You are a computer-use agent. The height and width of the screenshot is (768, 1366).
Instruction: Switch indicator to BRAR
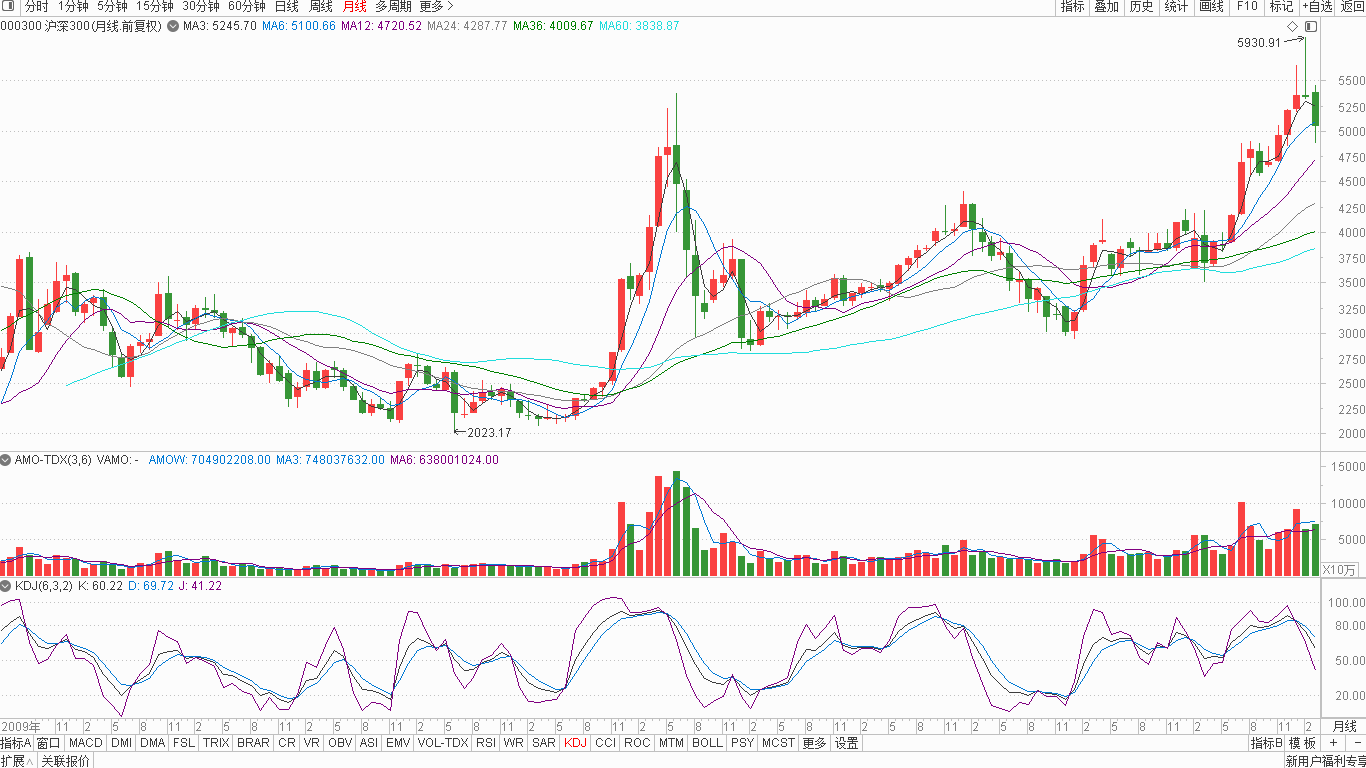253,743
